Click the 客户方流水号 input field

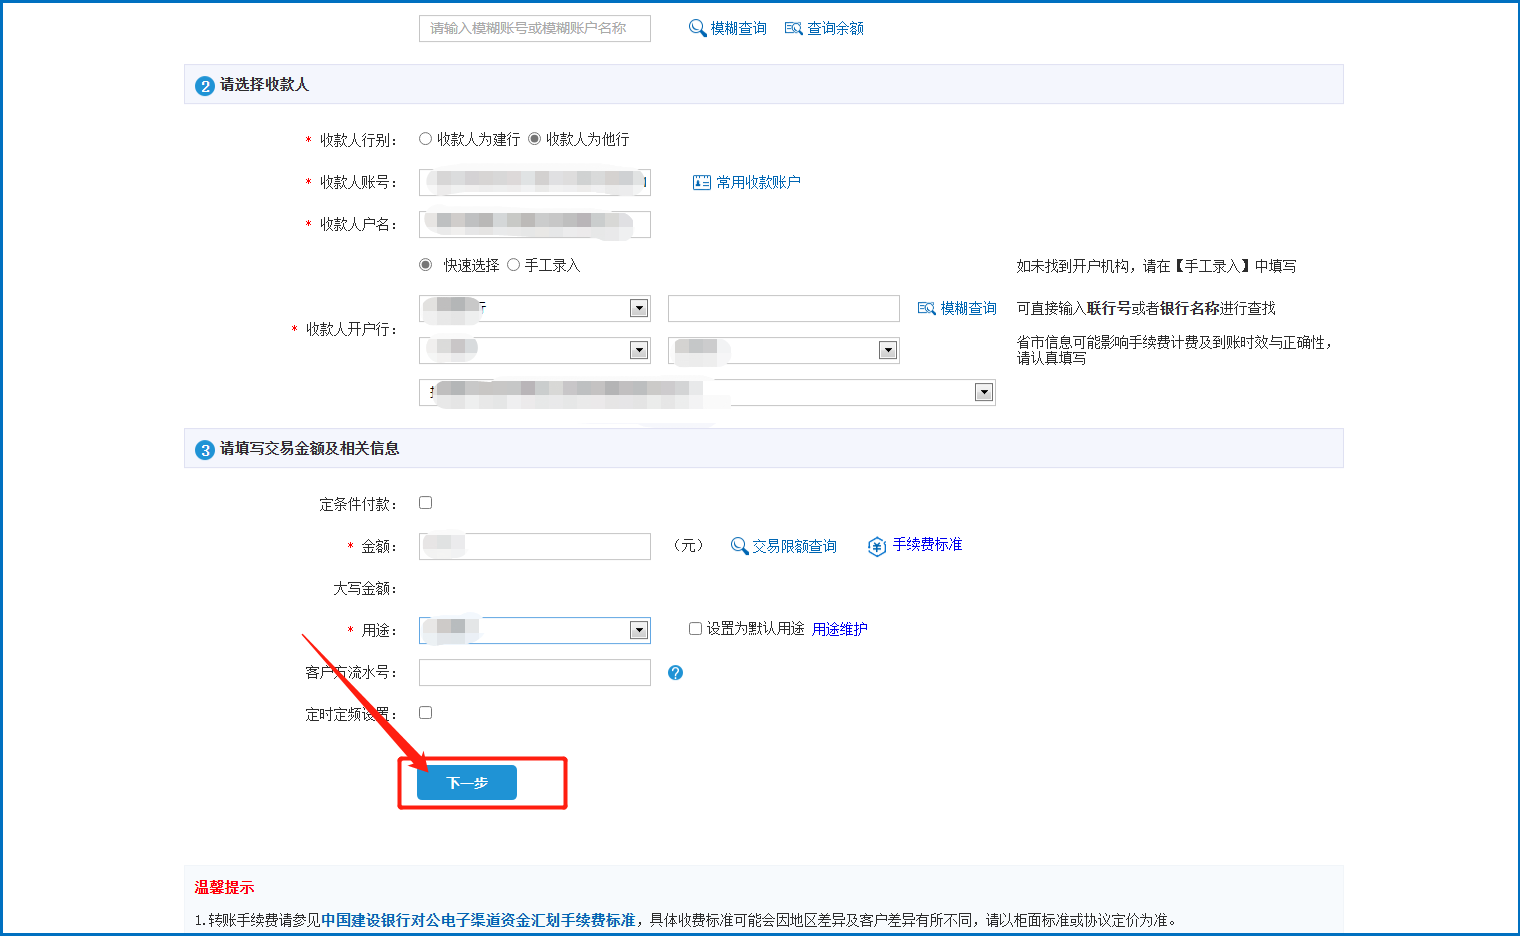[x=534, y=672]
